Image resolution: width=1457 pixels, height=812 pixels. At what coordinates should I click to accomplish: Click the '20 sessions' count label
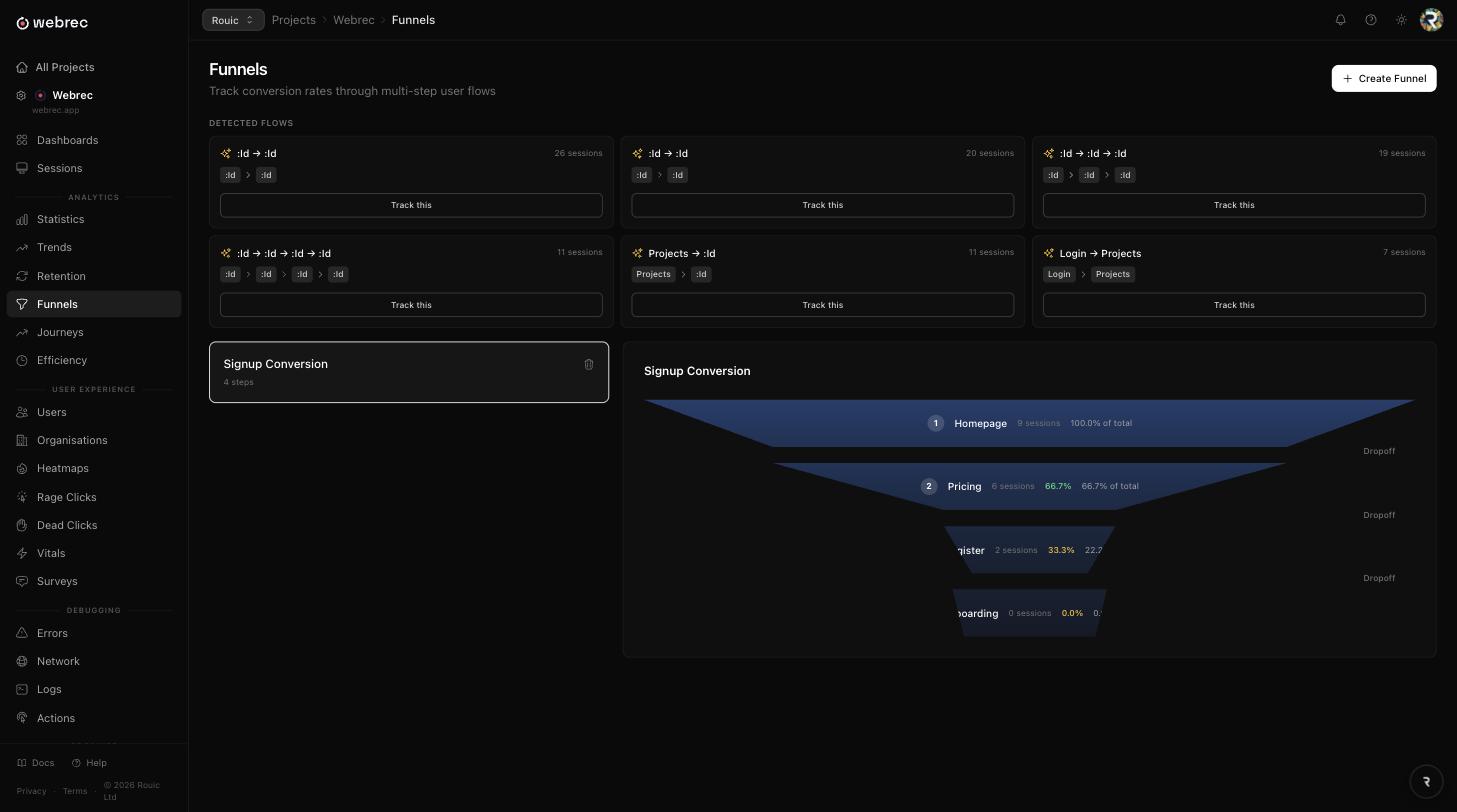(990, 153)
